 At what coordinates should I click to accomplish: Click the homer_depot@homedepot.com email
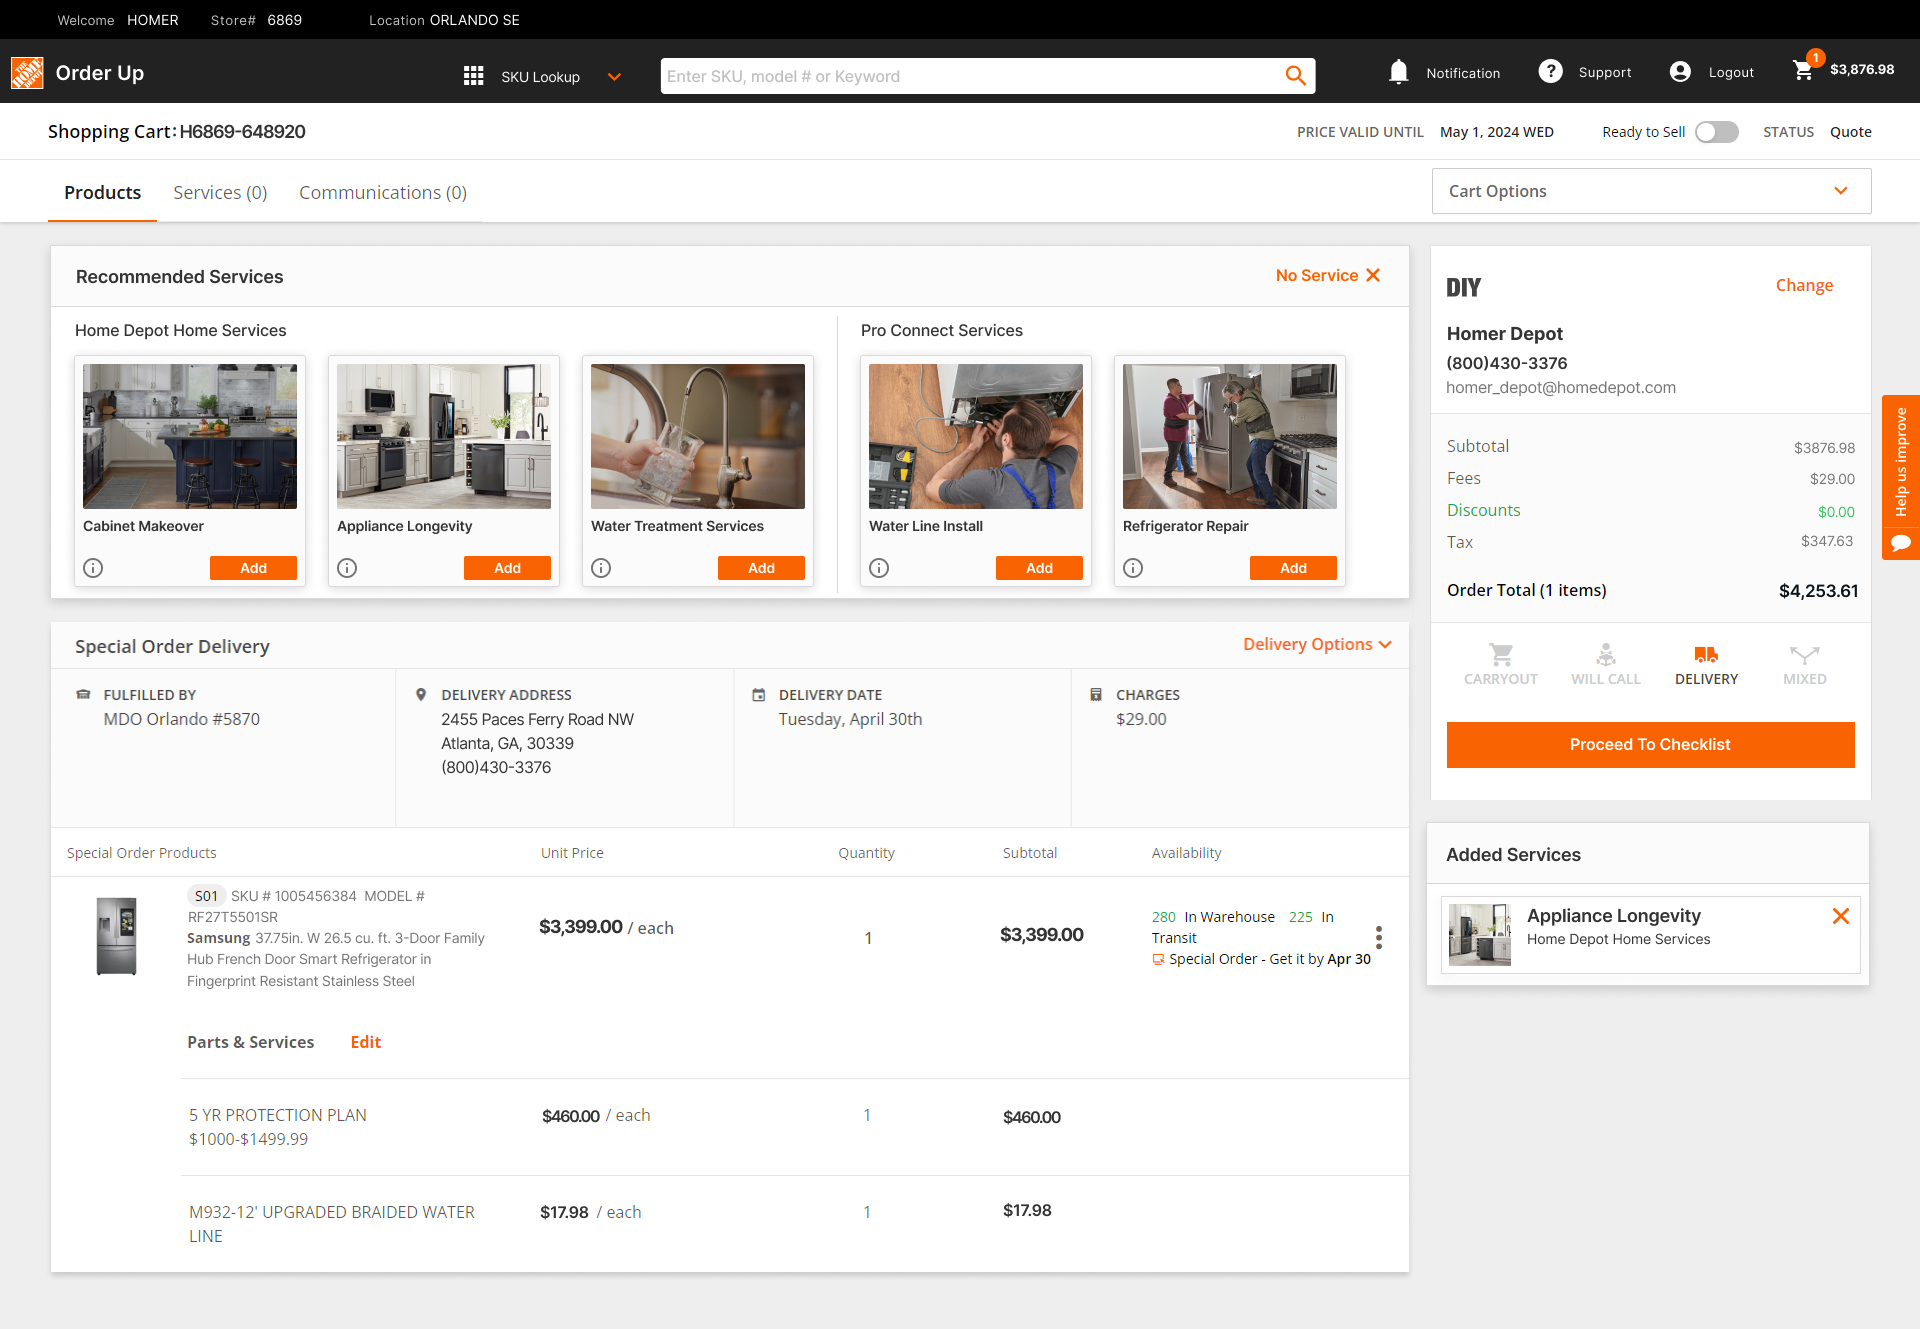(x=1561, y=387)
